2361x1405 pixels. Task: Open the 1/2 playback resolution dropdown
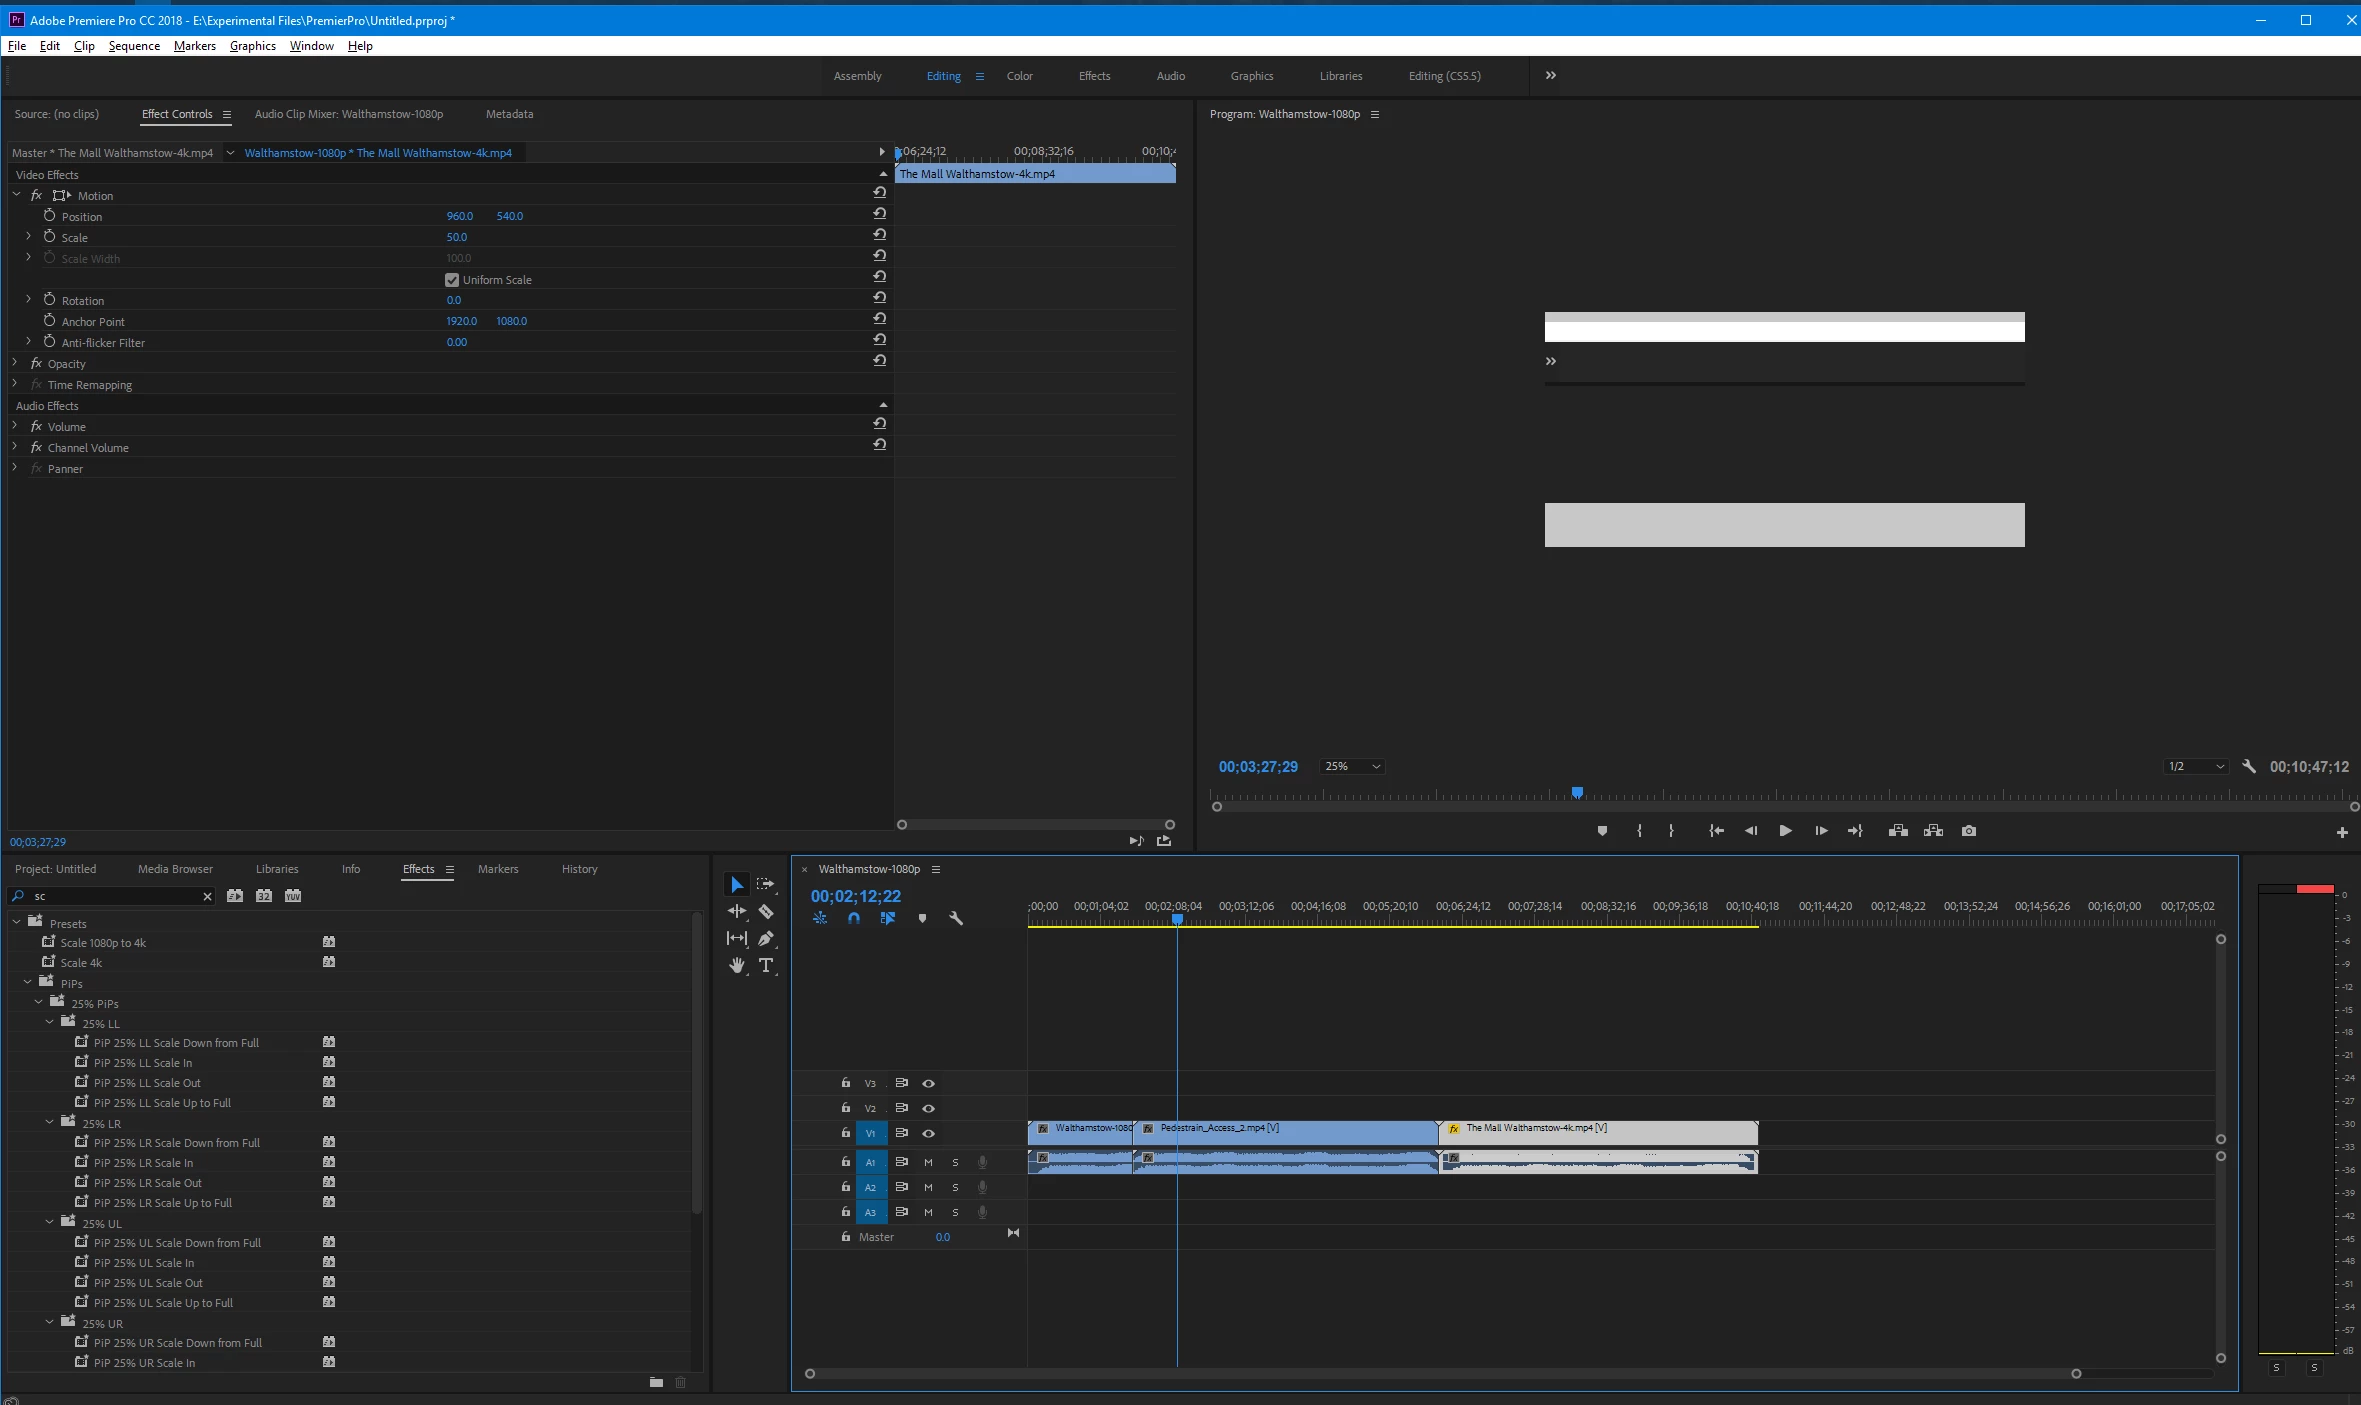2196,767
